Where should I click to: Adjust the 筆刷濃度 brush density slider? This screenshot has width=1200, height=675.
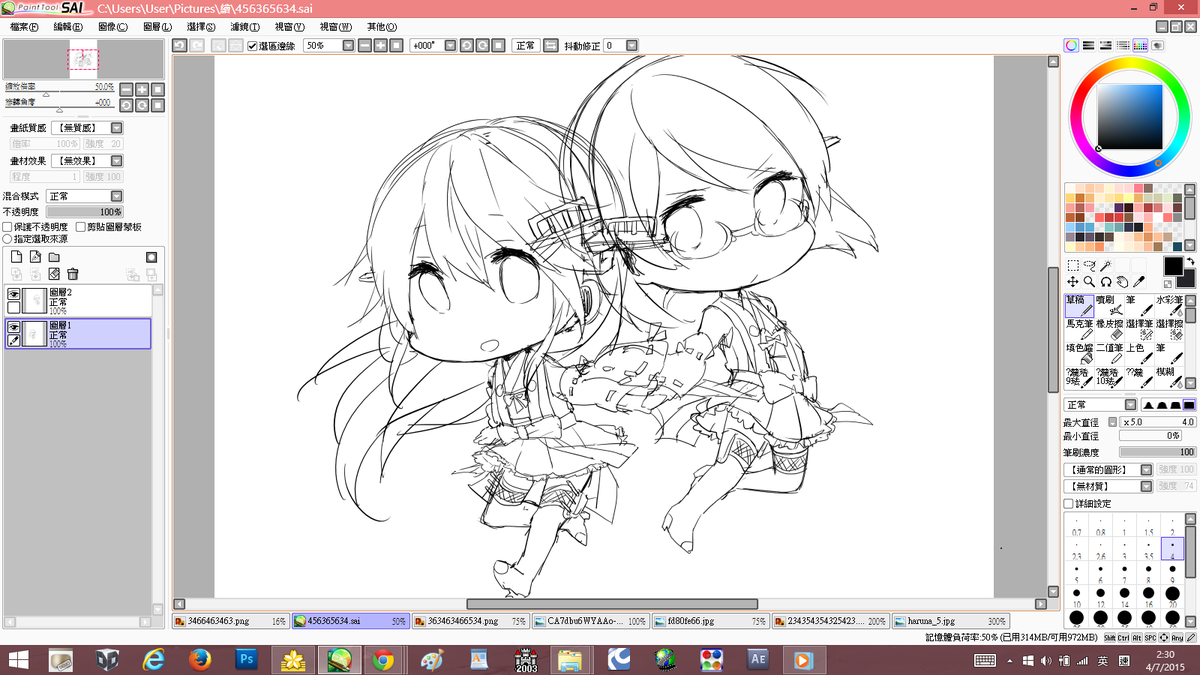coord(1157,452)
